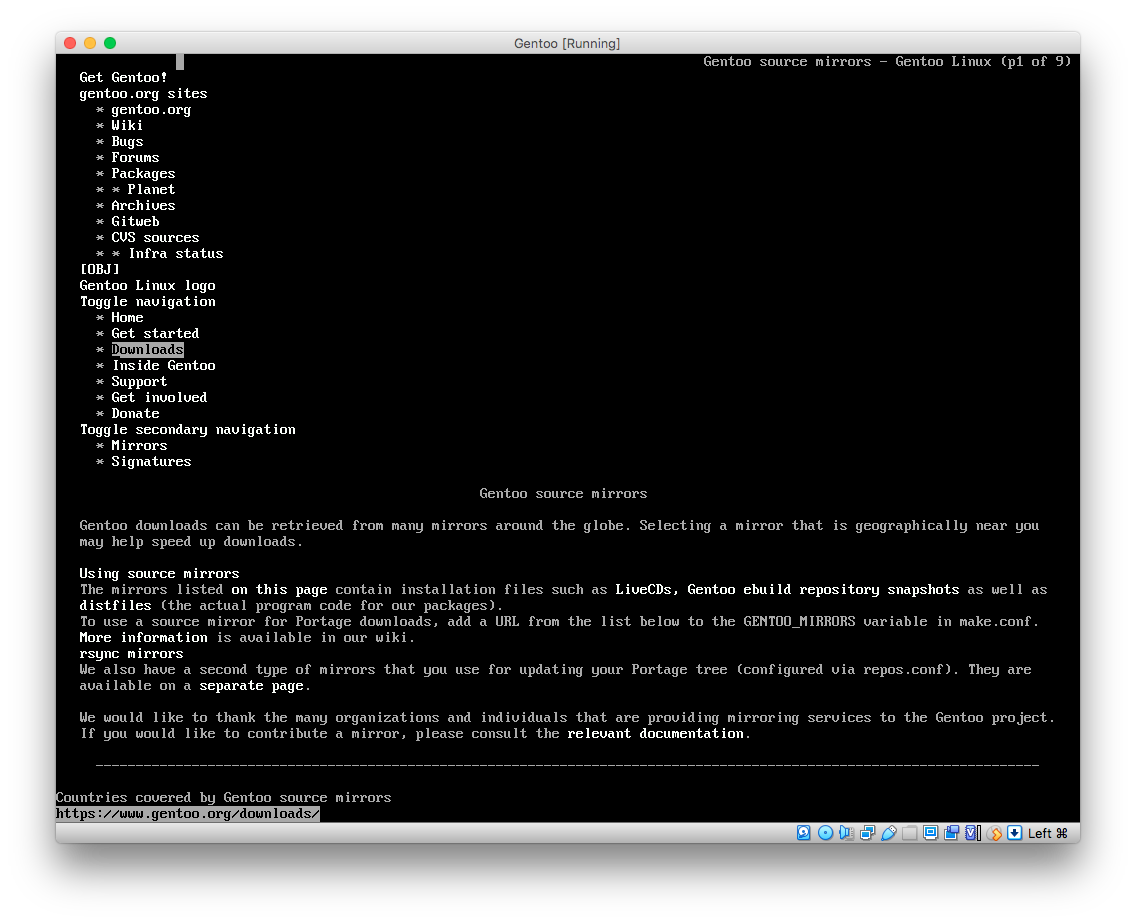Follow the Get Gentoo! link
The height and width of the screenshot is (923, 1136).
click(123, 78)
